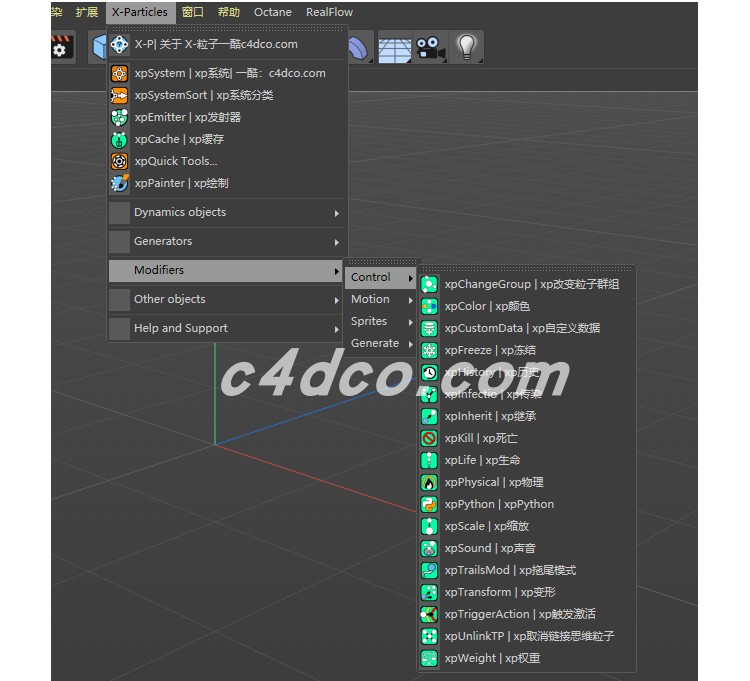Expand the Dynamics objects submenu
Viewport: 750px width, 681px height.
(x=226, y=212)
